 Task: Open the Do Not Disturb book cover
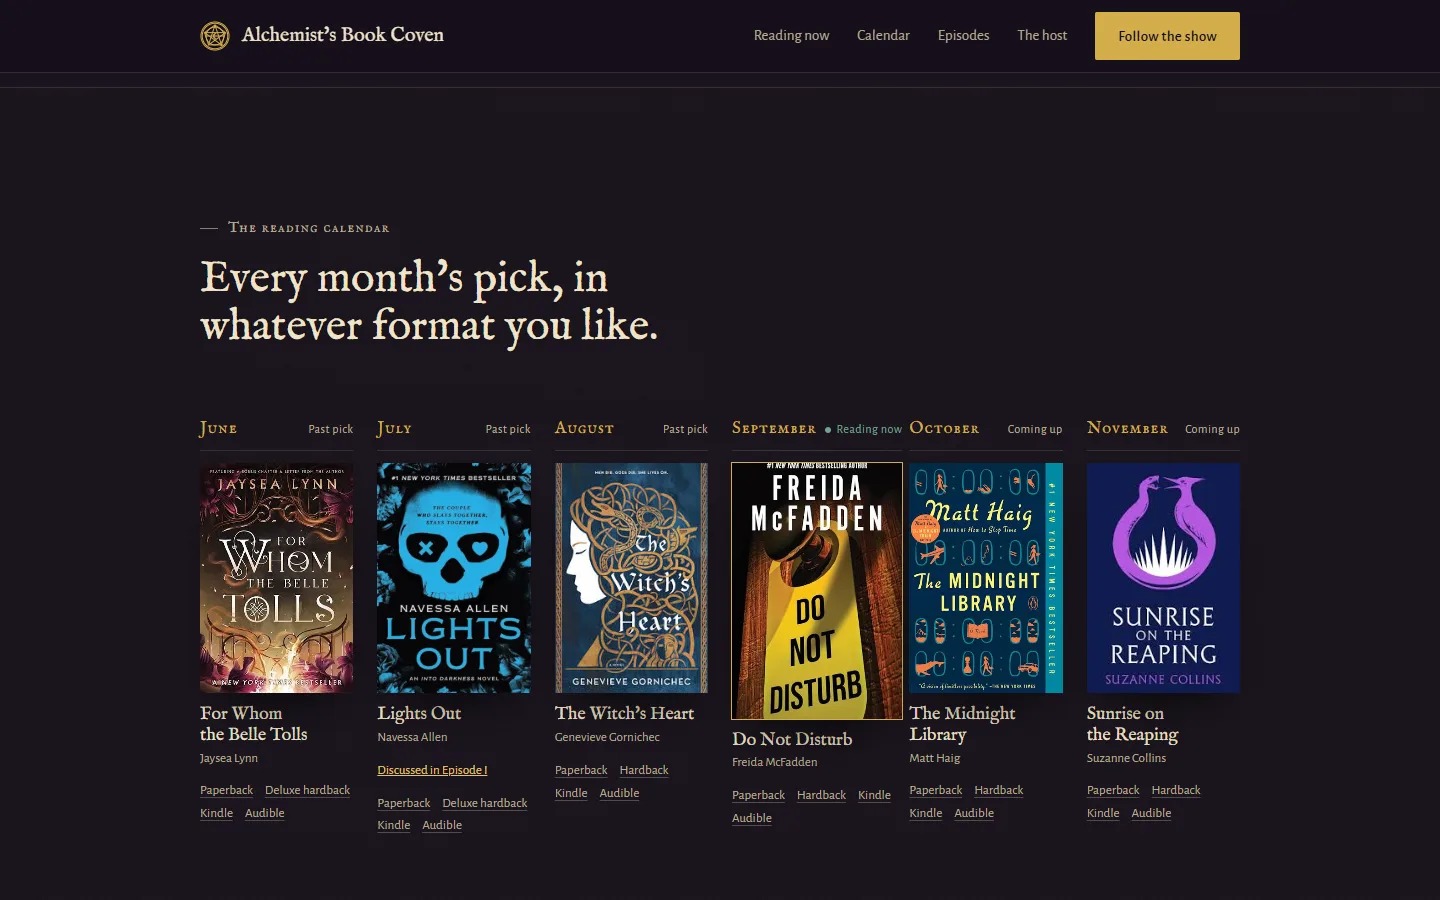tap(817, 591)
